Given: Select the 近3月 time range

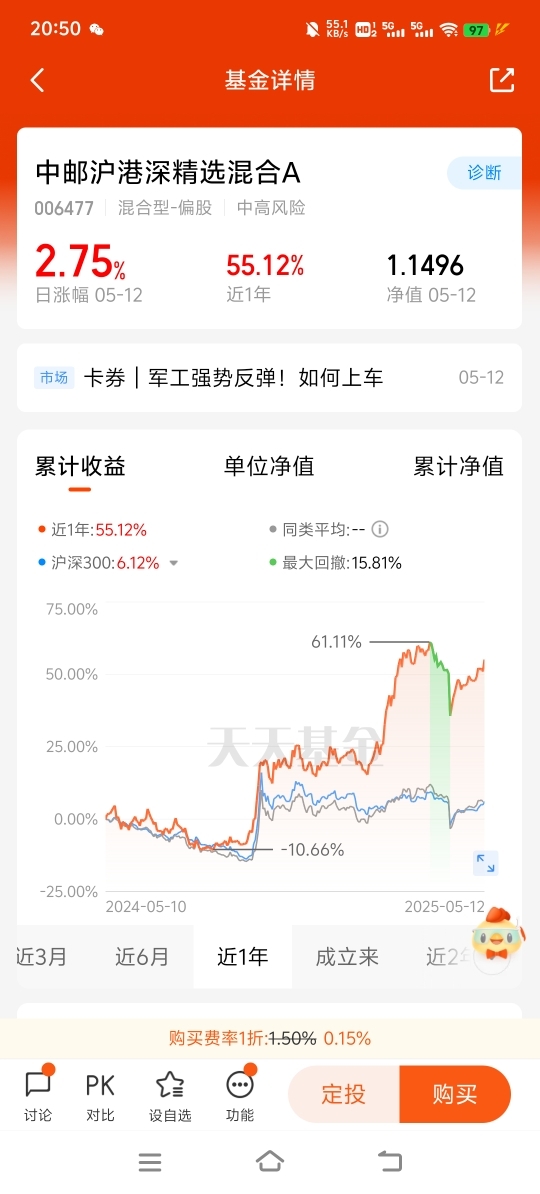Looking at the screenshot, I should pos(42,956).
